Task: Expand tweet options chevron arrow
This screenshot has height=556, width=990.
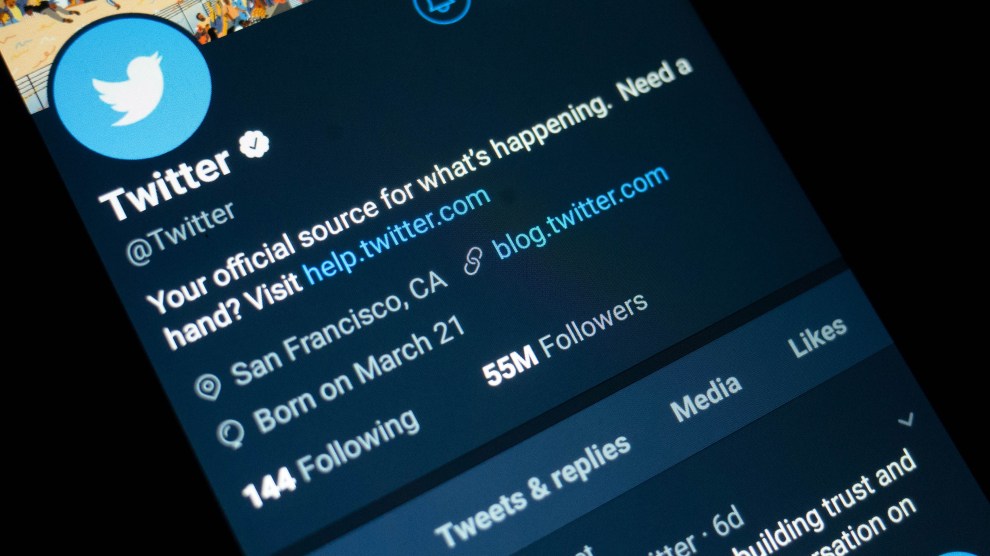Action: tap(906, 420)
